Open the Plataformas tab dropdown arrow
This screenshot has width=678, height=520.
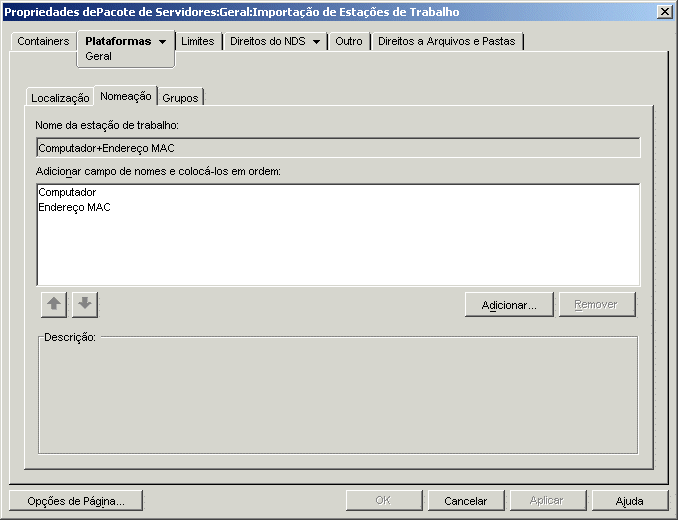[x=162, y=42]
